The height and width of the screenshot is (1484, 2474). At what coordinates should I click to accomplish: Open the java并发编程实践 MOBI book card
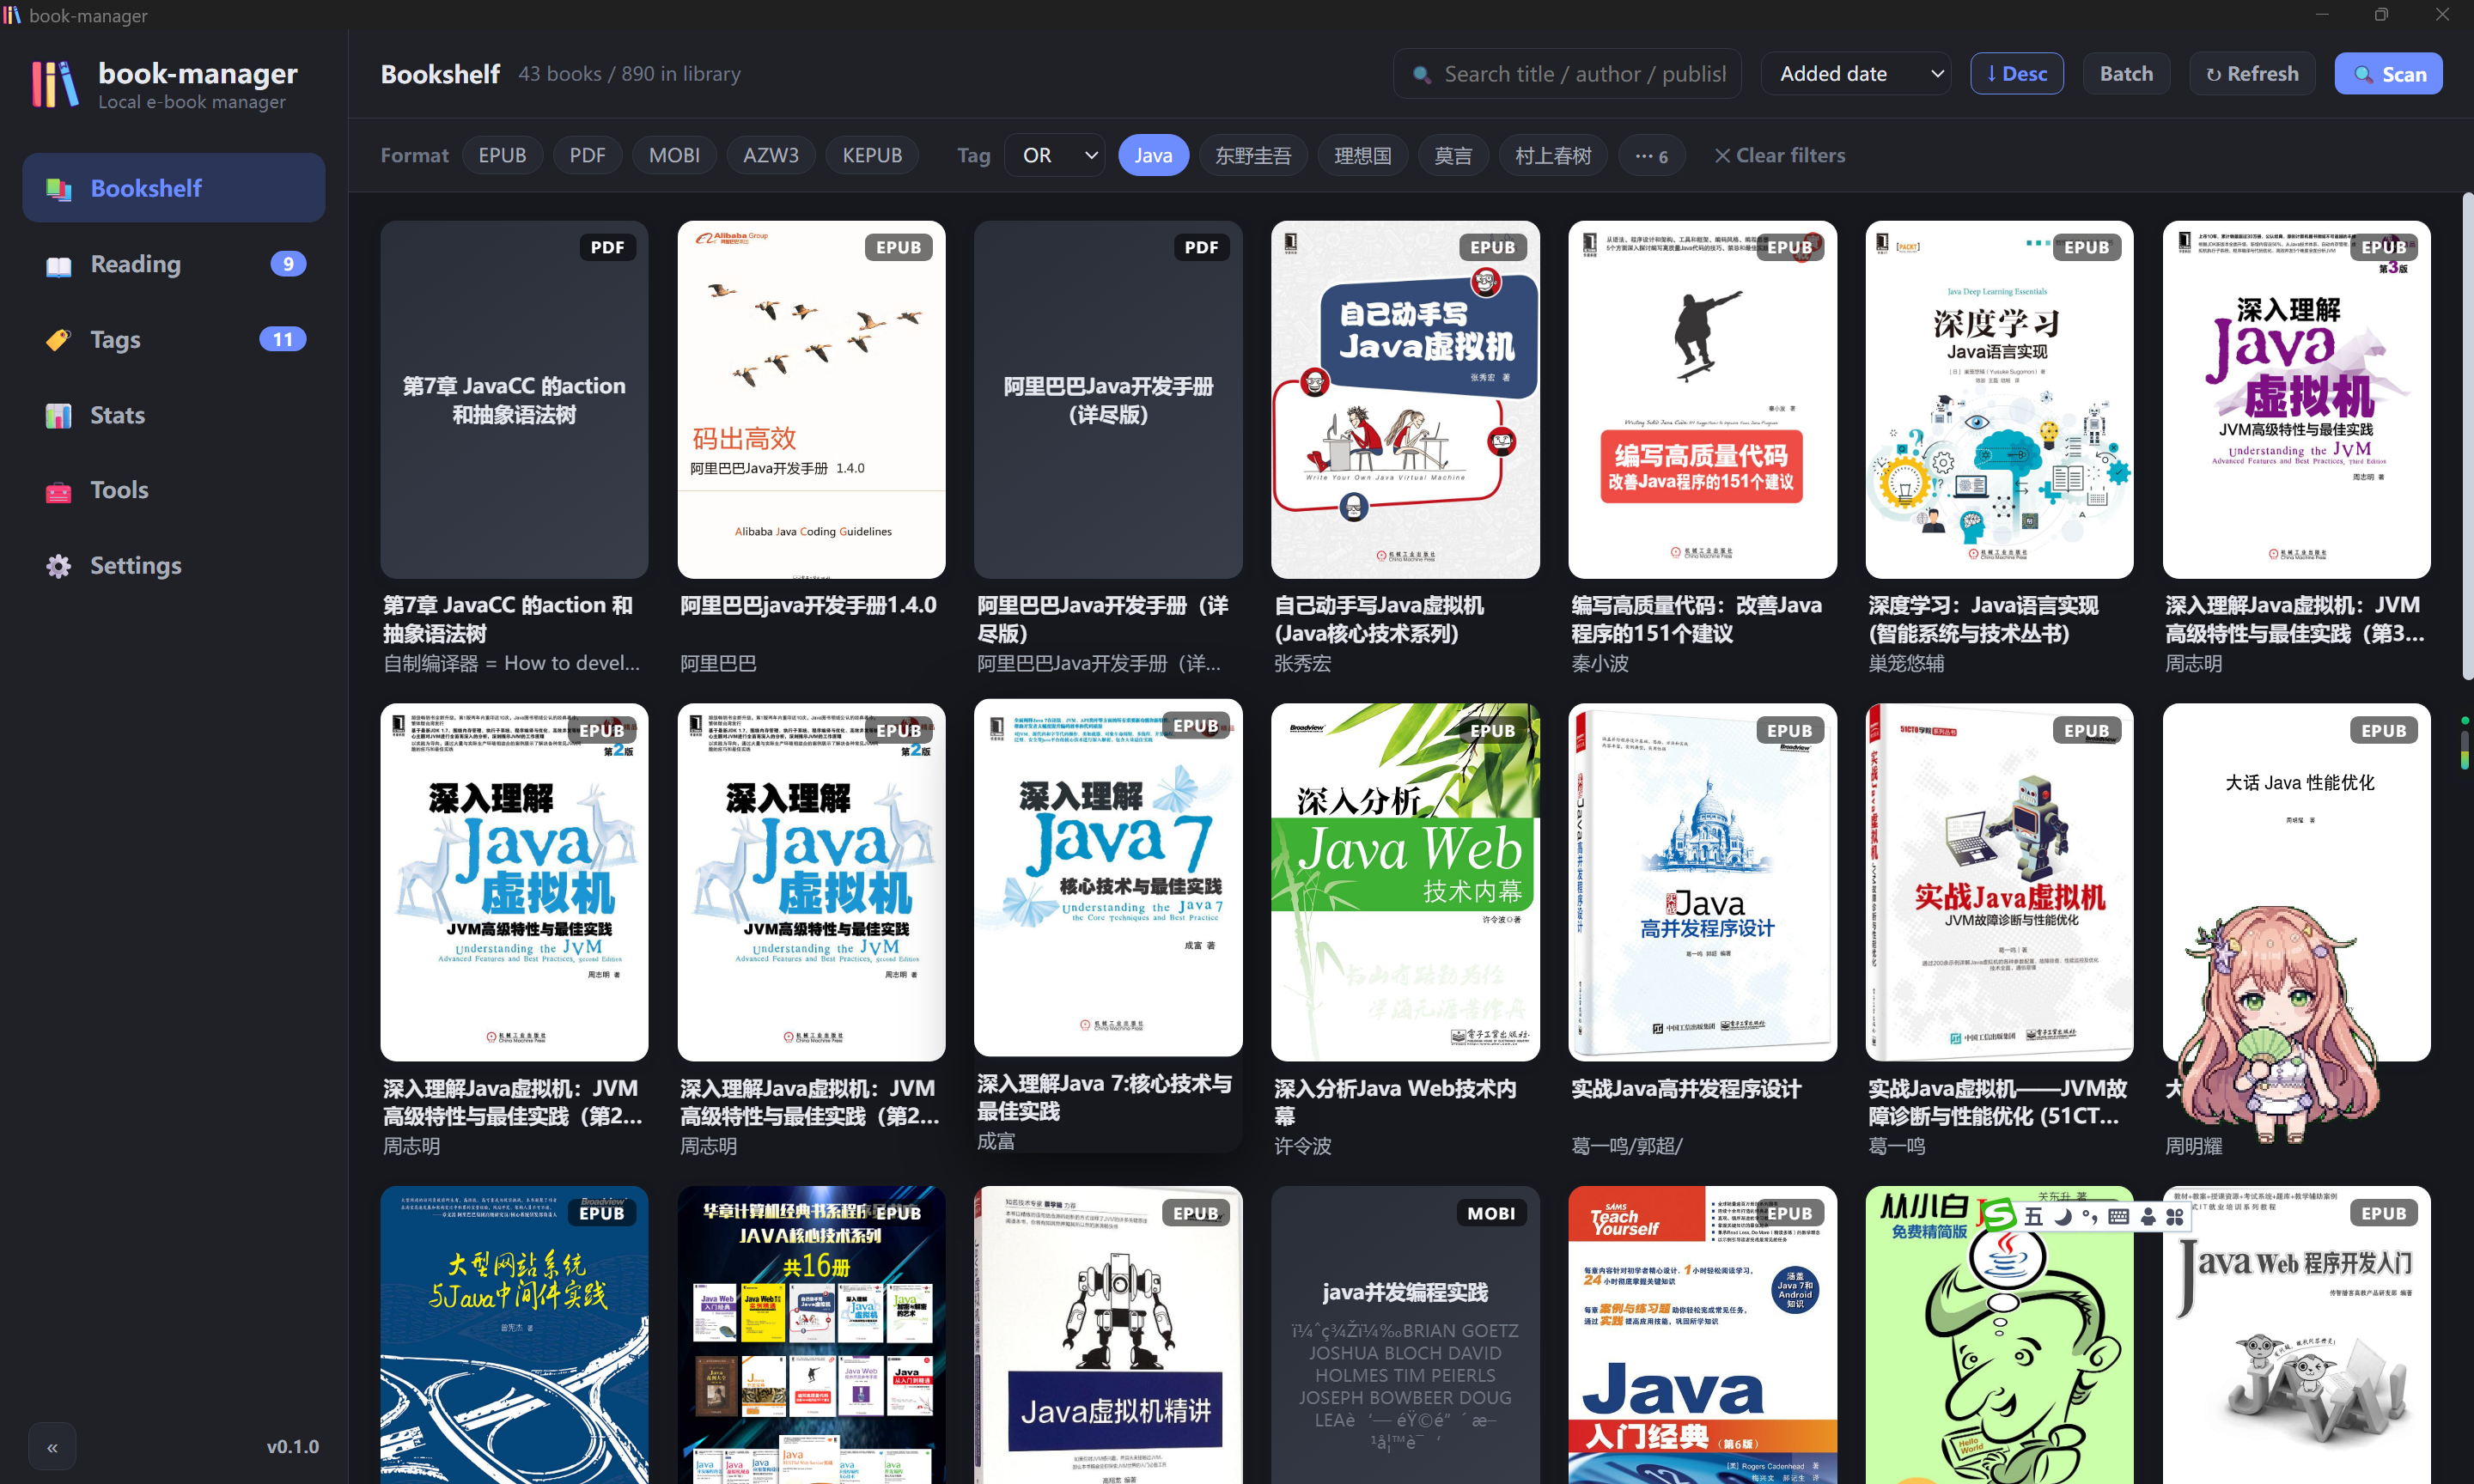[1405, 1335]
